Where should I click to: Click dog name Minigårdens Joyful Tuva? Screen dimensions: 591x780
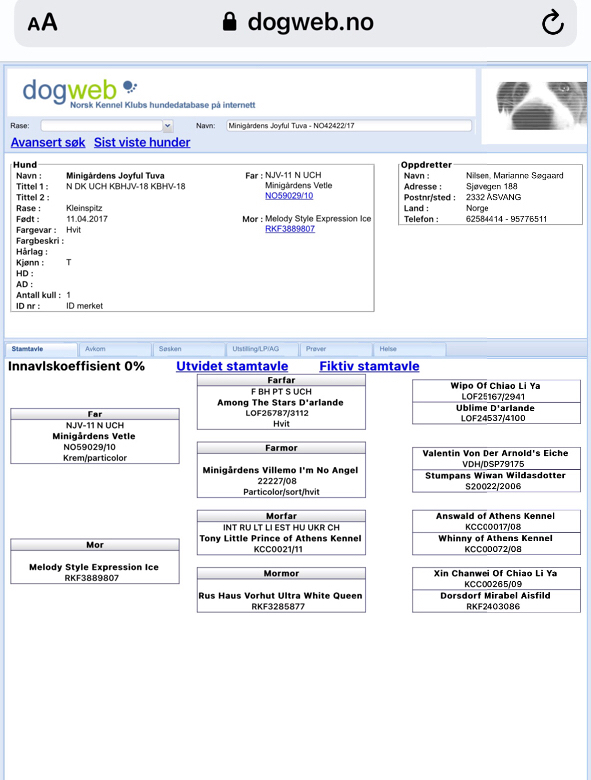point(115,176)
